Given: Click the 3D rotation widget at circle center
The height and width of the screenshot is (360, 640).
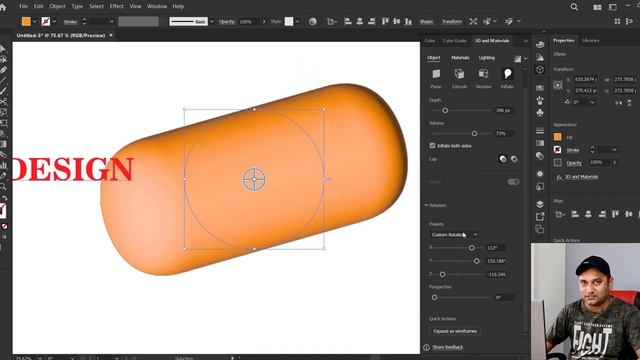Looking at the screenshot, I should (x=254, y=179).
